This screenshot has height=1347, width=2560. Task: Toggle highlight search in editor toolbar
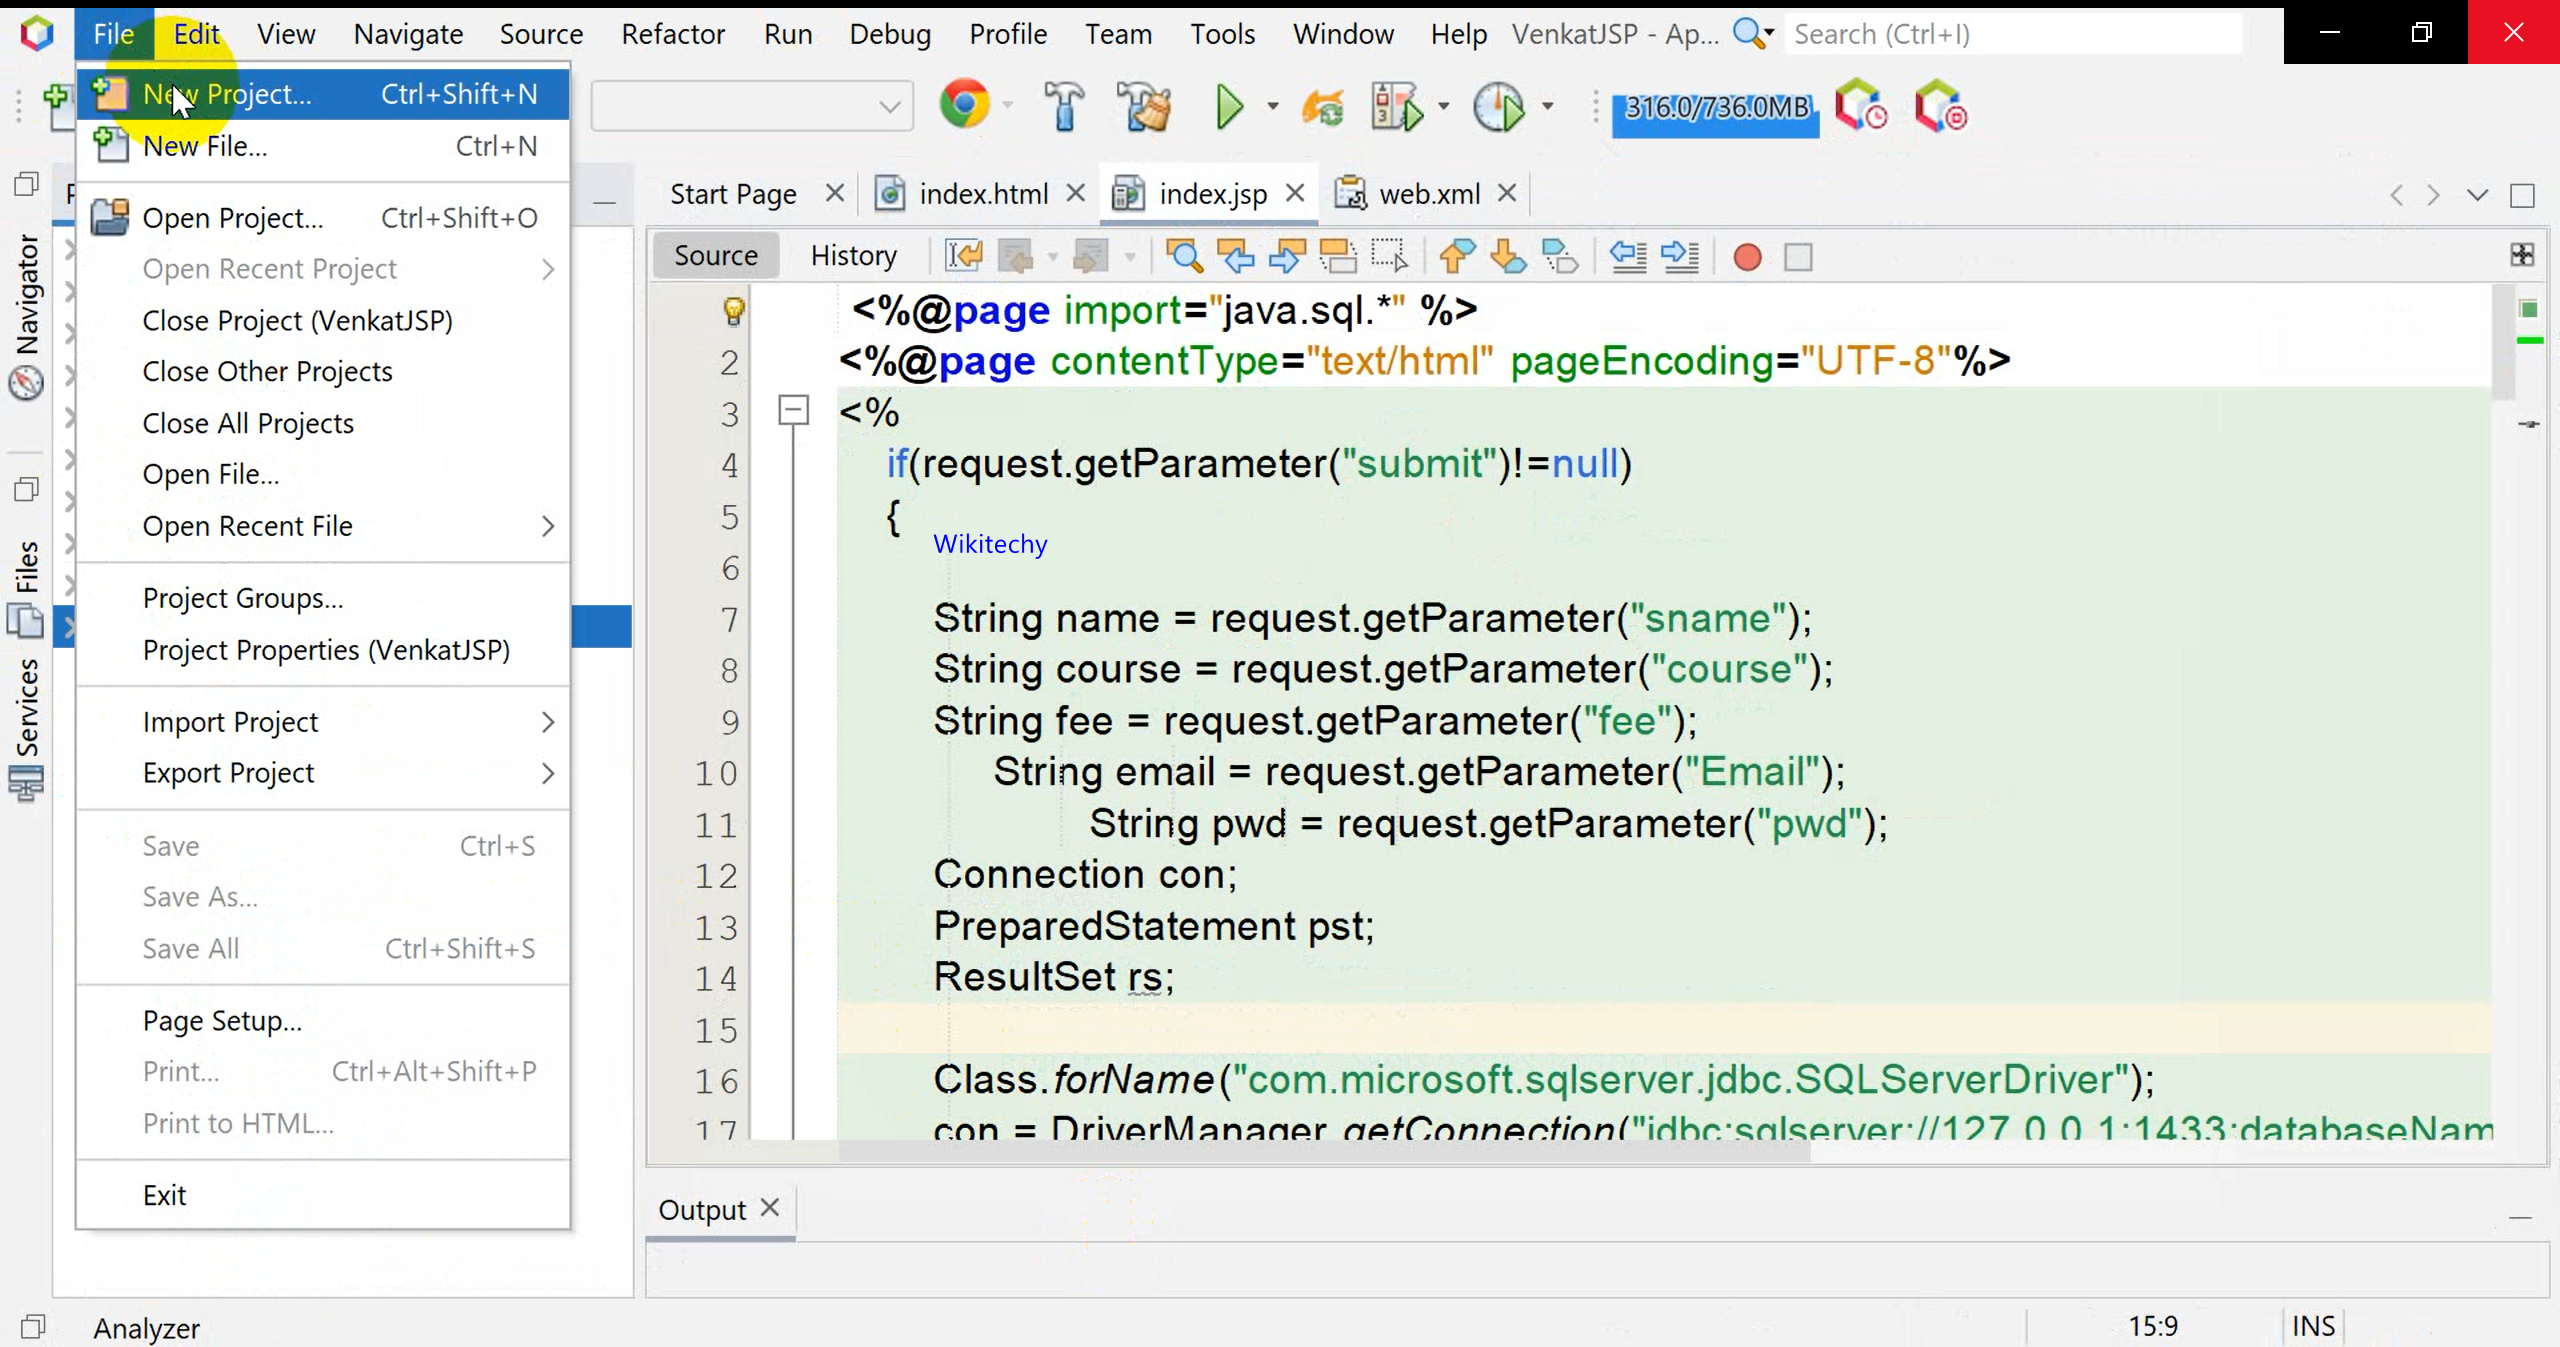[1337, 257]
